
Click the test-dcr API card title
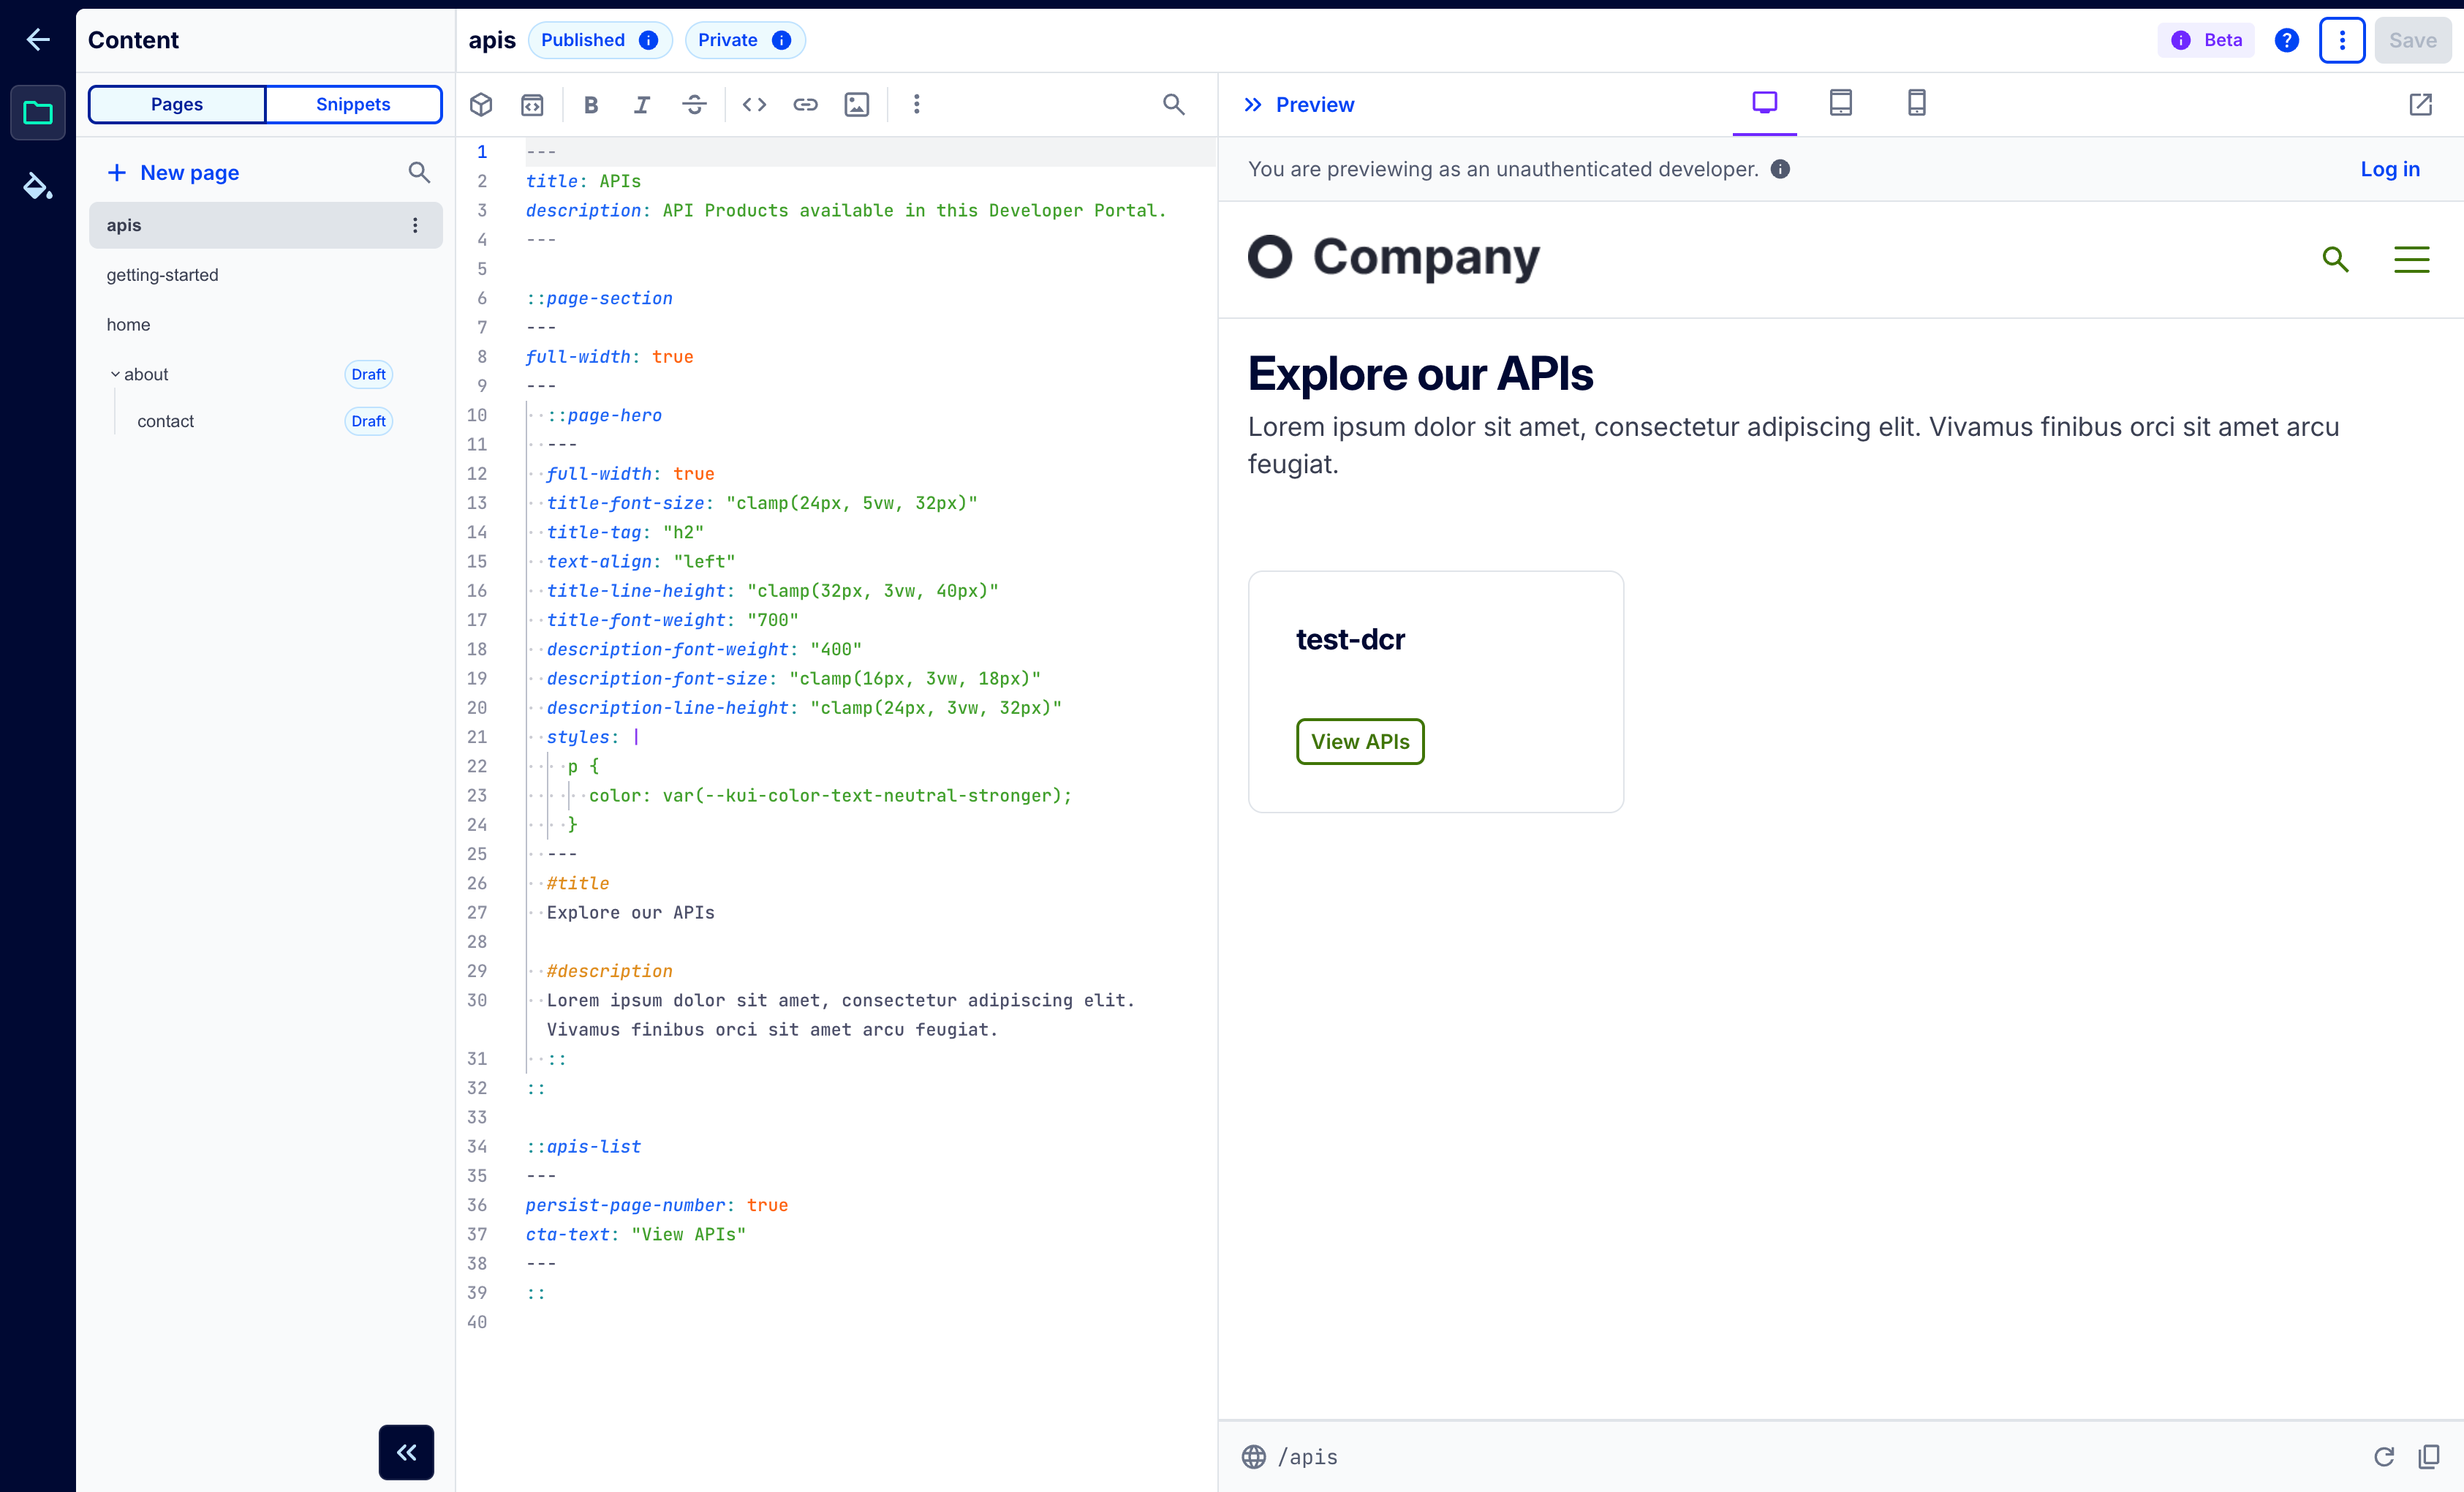tap(1350, 639)
